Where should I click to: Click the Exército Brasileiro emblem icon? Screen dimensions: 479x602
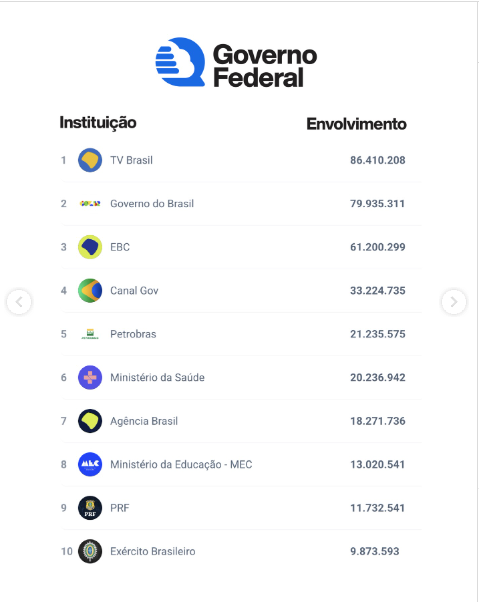coord(90,551)
